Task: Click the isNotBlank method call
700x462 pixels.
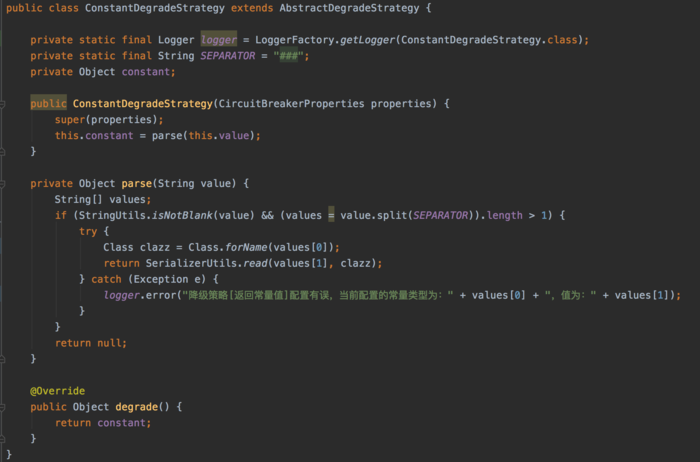Action: tap(182, 216)
